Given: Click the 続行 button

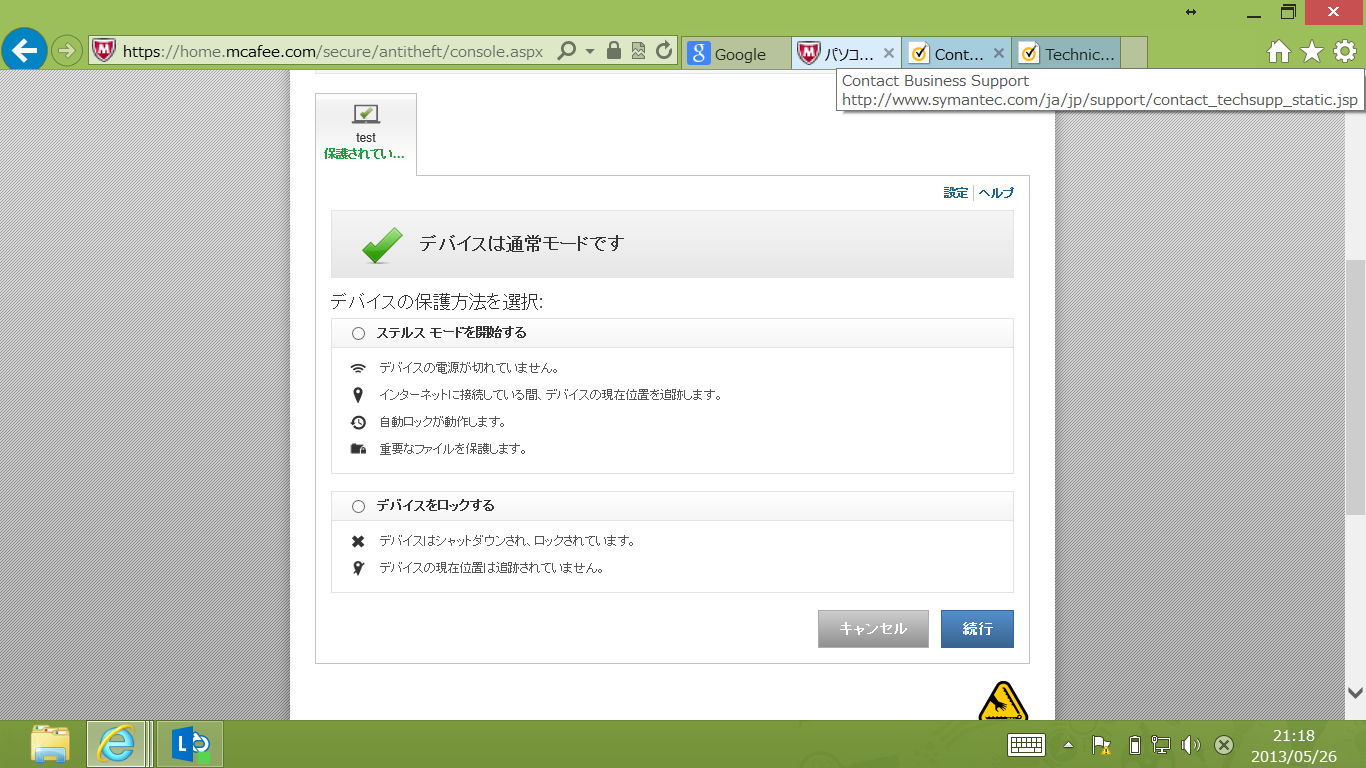Looking at the screenshot, I should point(977,629).
